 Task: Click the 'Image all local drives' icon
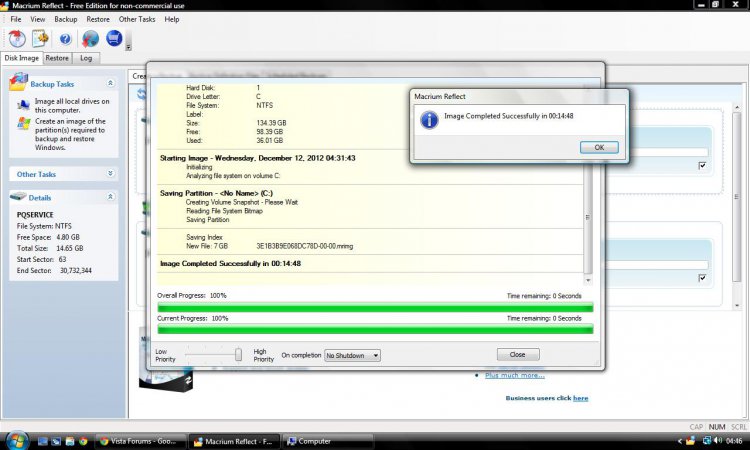(23, 105)
